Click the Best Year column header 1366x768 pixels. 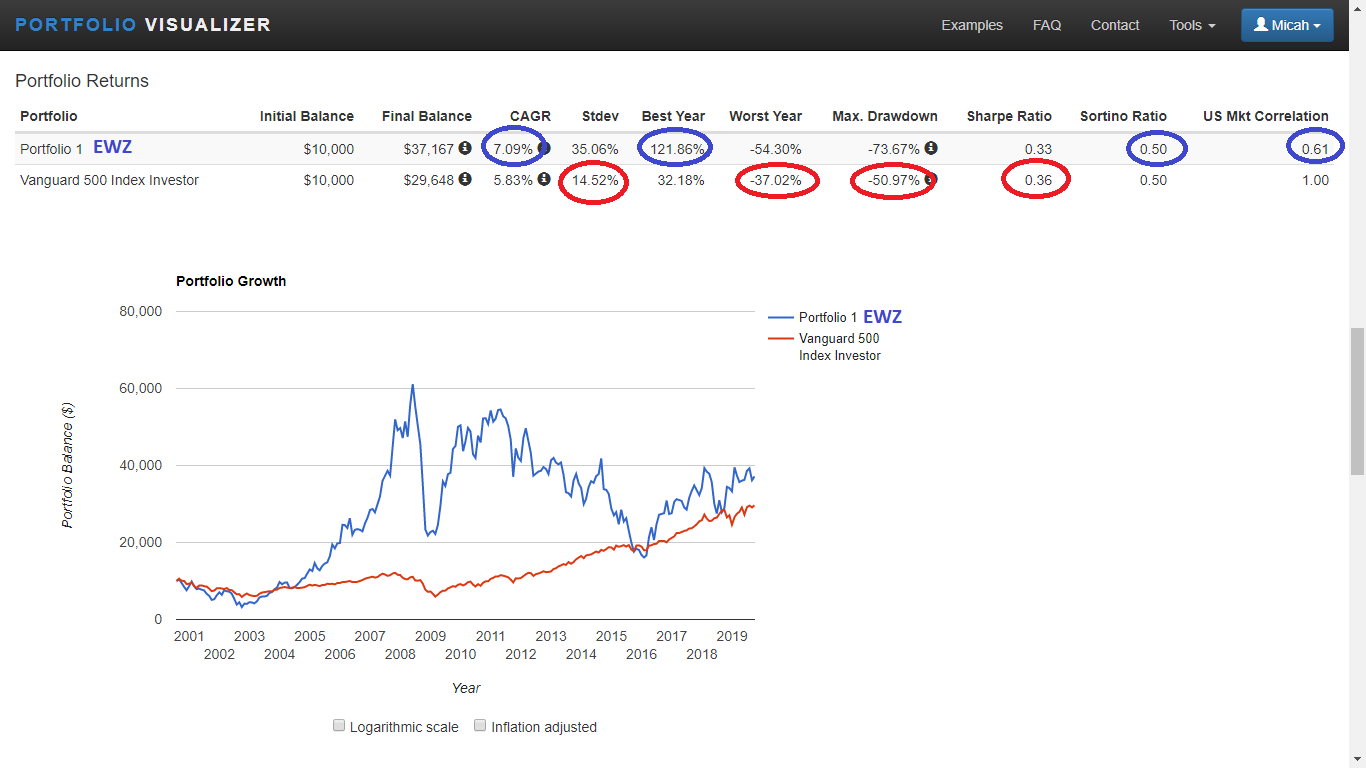coord(673,116)
